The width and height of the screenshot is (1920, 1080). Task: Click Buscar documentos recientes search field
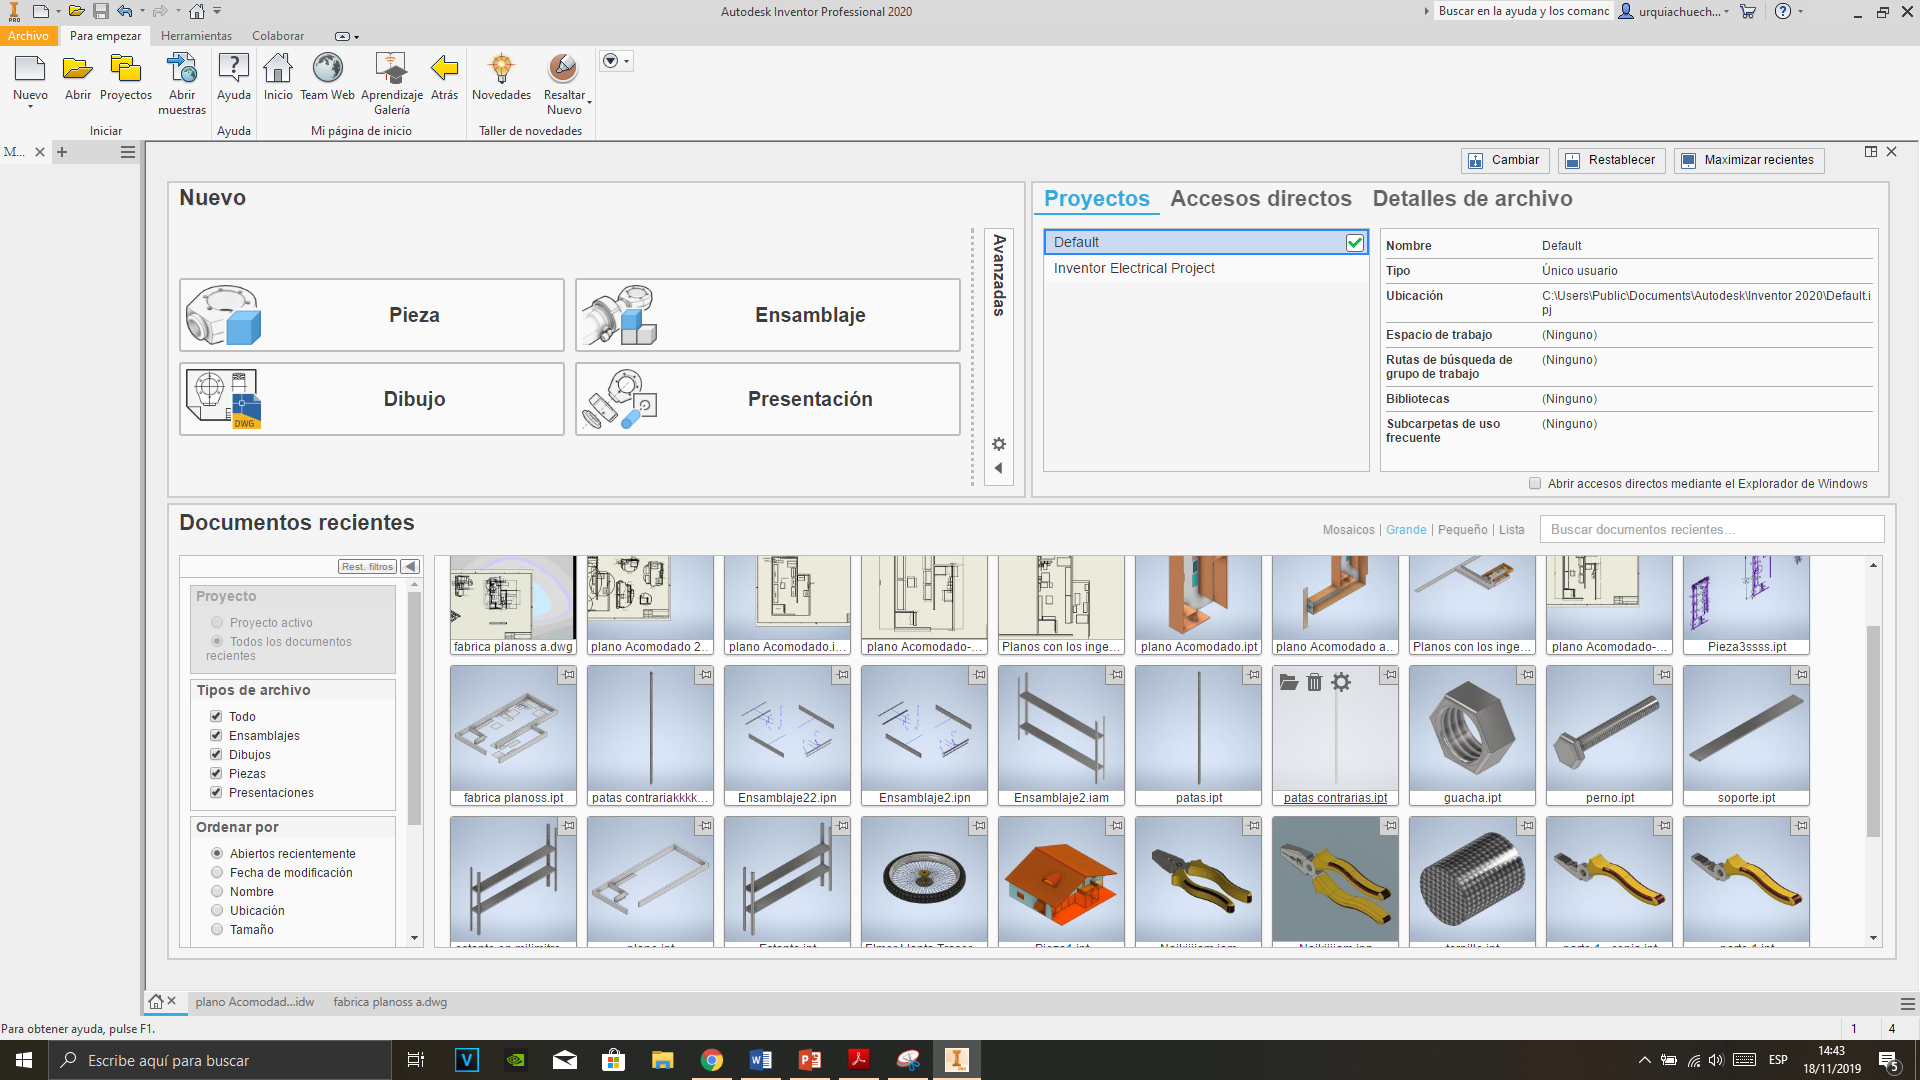1712,529
